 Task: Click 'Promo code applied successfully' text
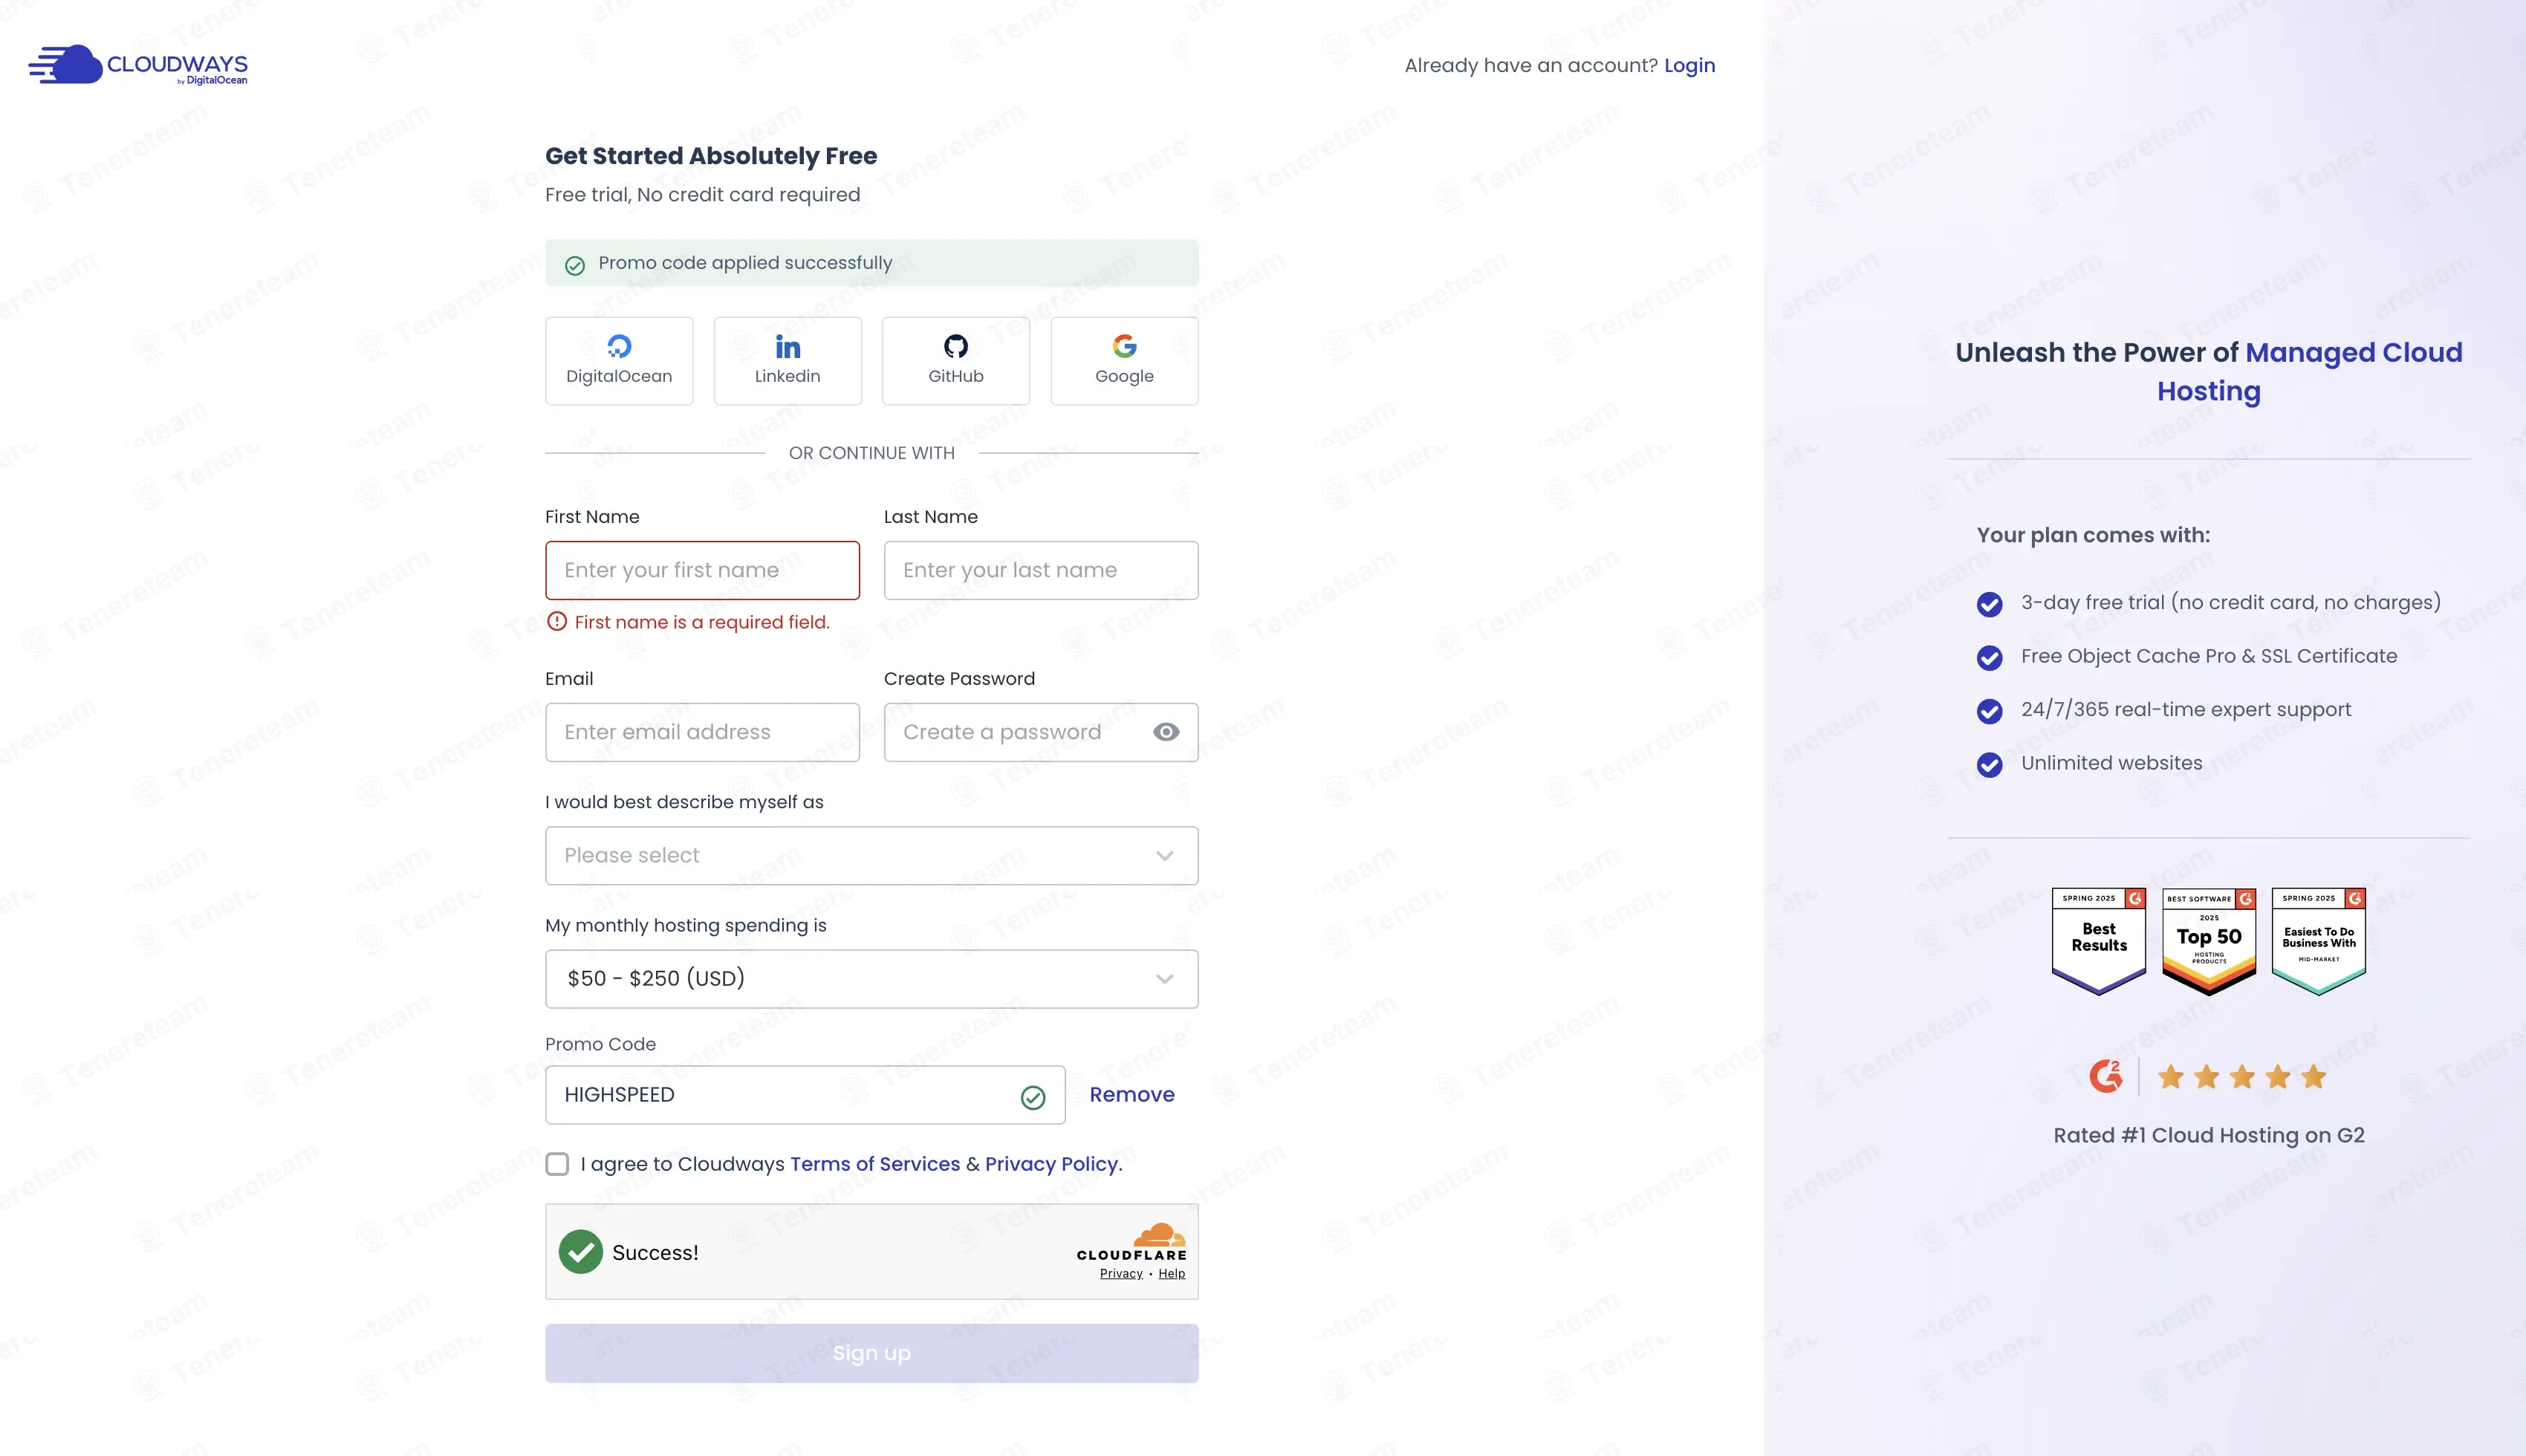tap(745, 263)
